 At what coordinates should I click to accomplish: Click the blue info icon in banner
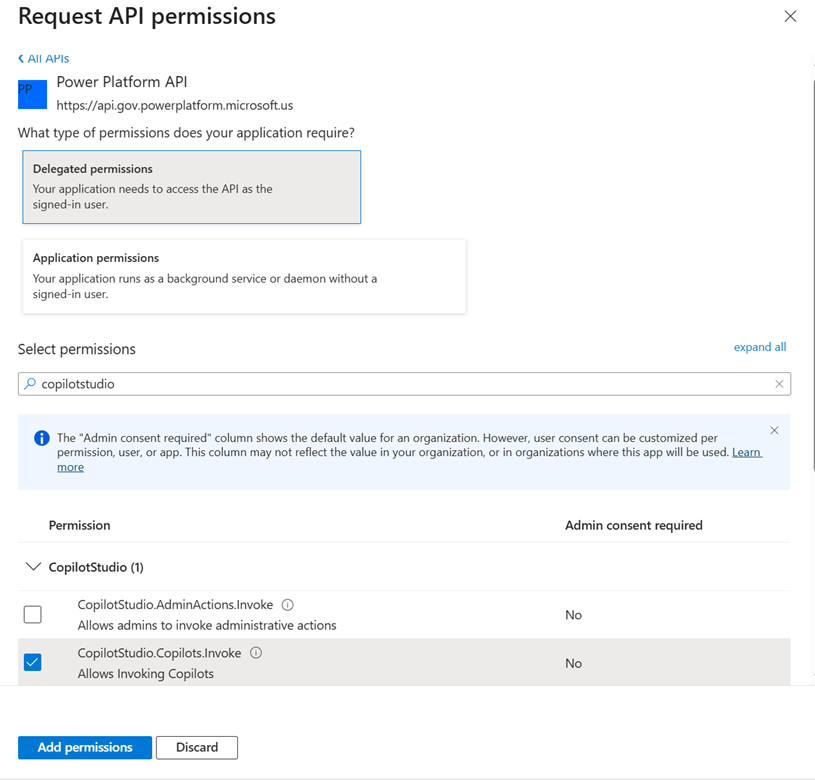pos(42,438)
